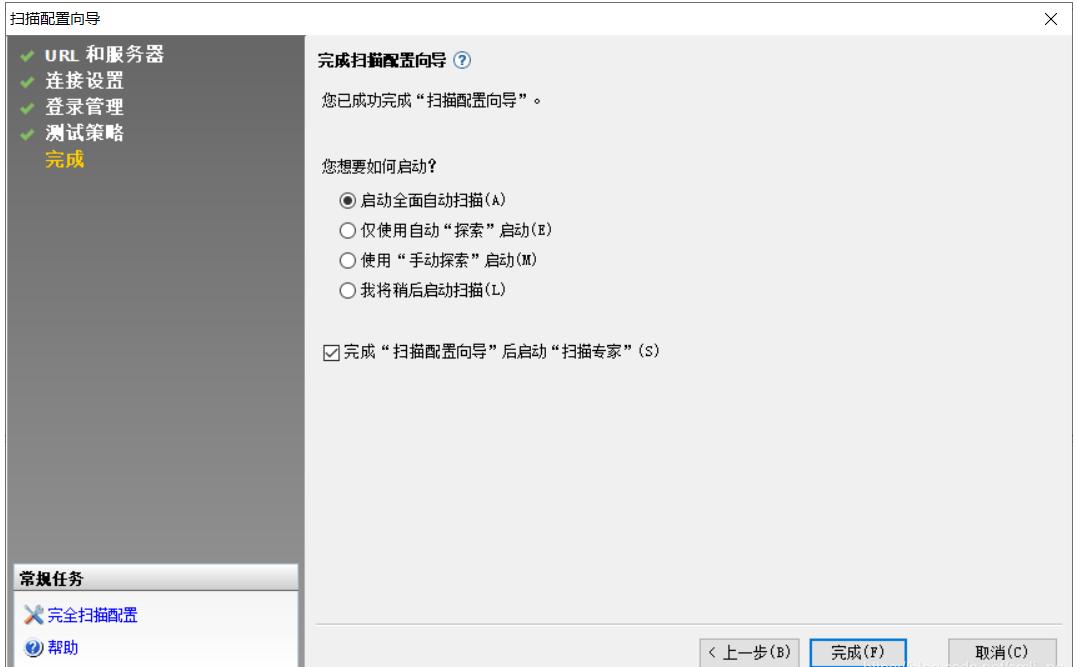
Task: Select 使用"手动探索"启动 radio option
Action: point(348,260)
